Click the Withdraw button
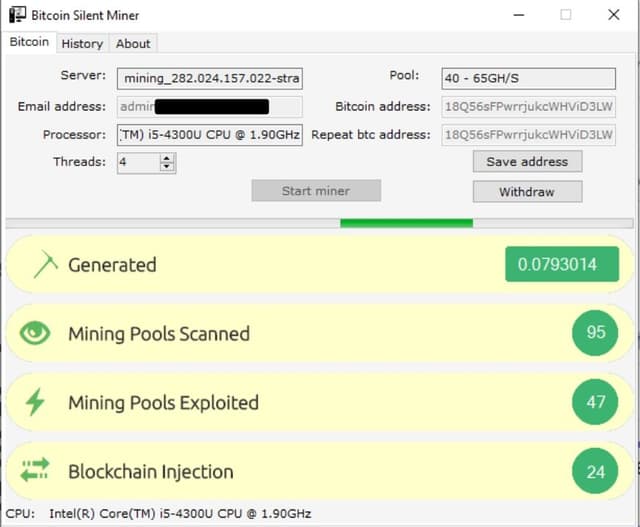640x527 pixels. point(527,192)
